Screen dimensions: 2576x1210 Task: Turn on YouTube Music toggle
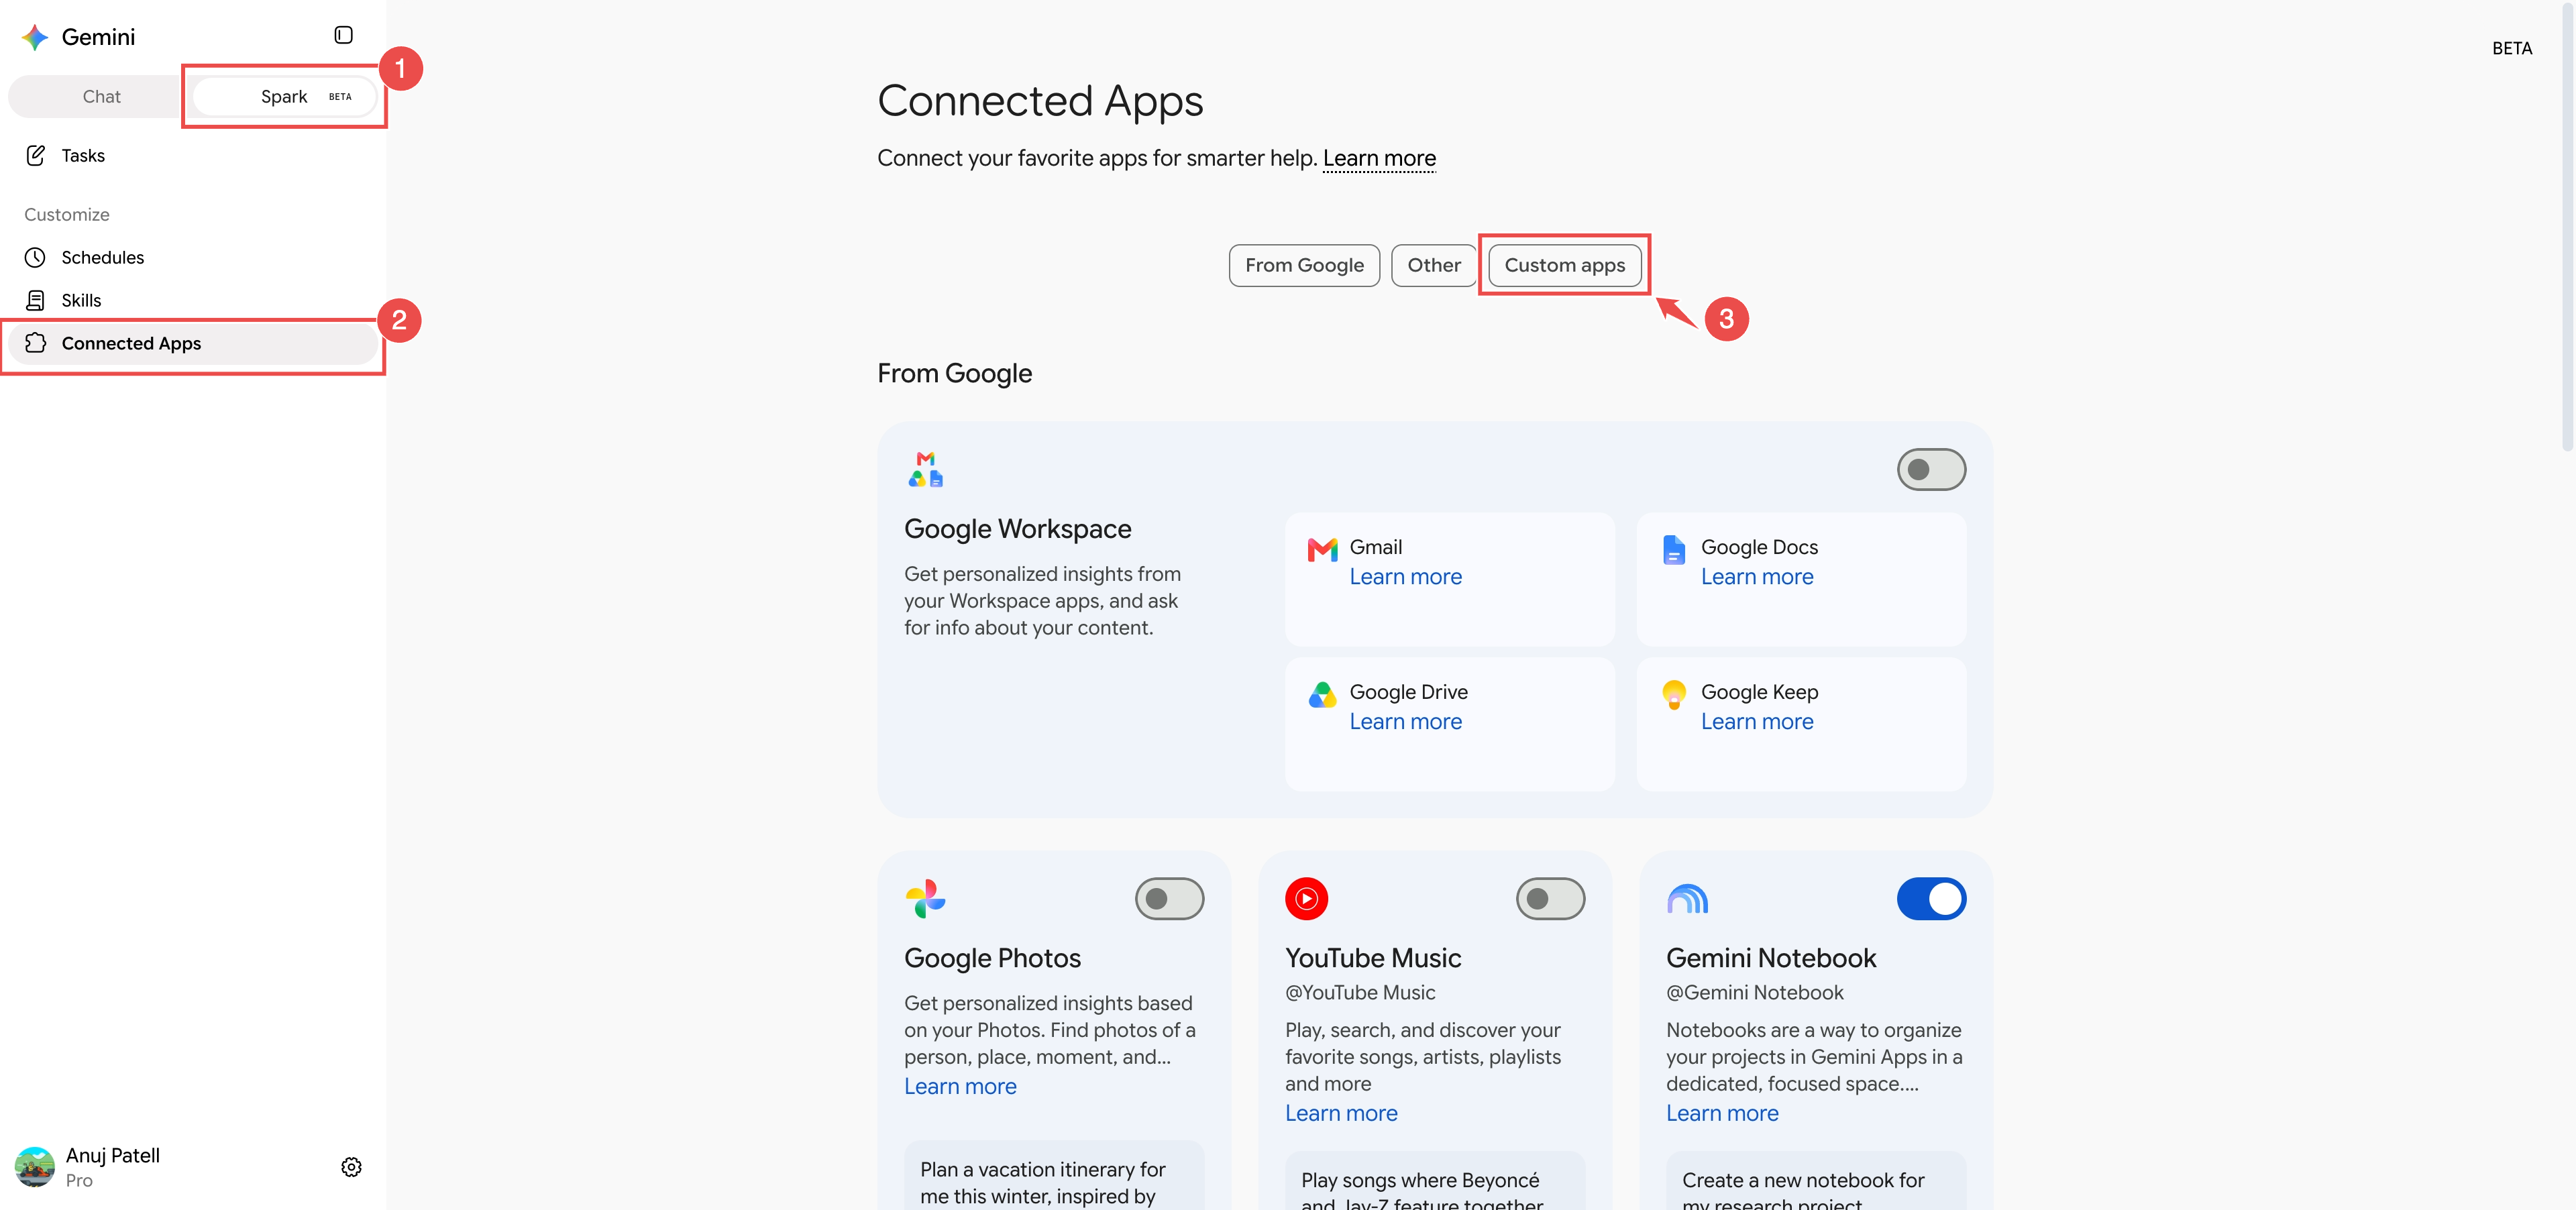tap(1550, 898)
